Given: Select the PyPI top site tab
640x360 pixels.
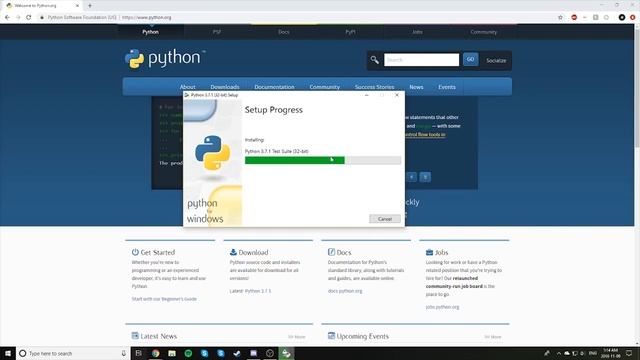Looking at the screenshot, I should click(x=350, y=32).
